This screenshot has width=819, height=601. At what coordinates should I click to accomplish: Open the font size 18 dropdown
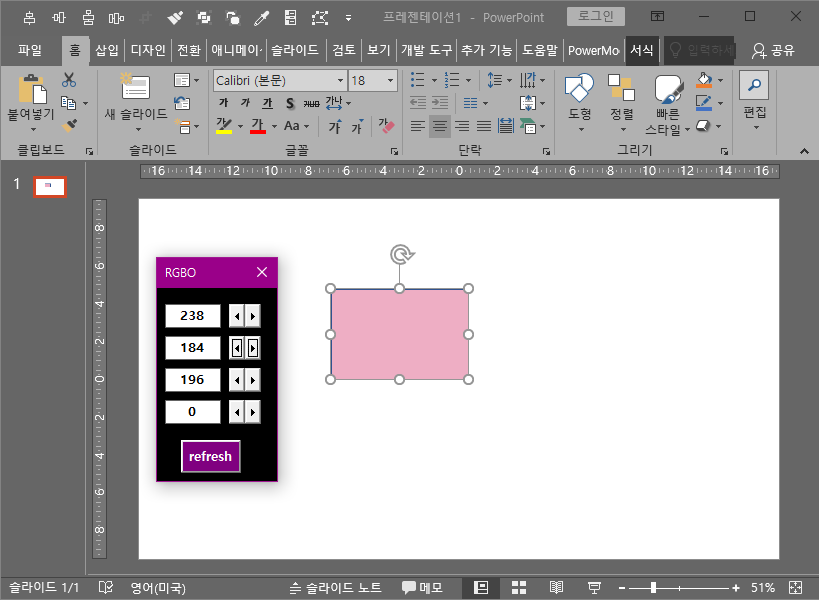coord(390,80)
